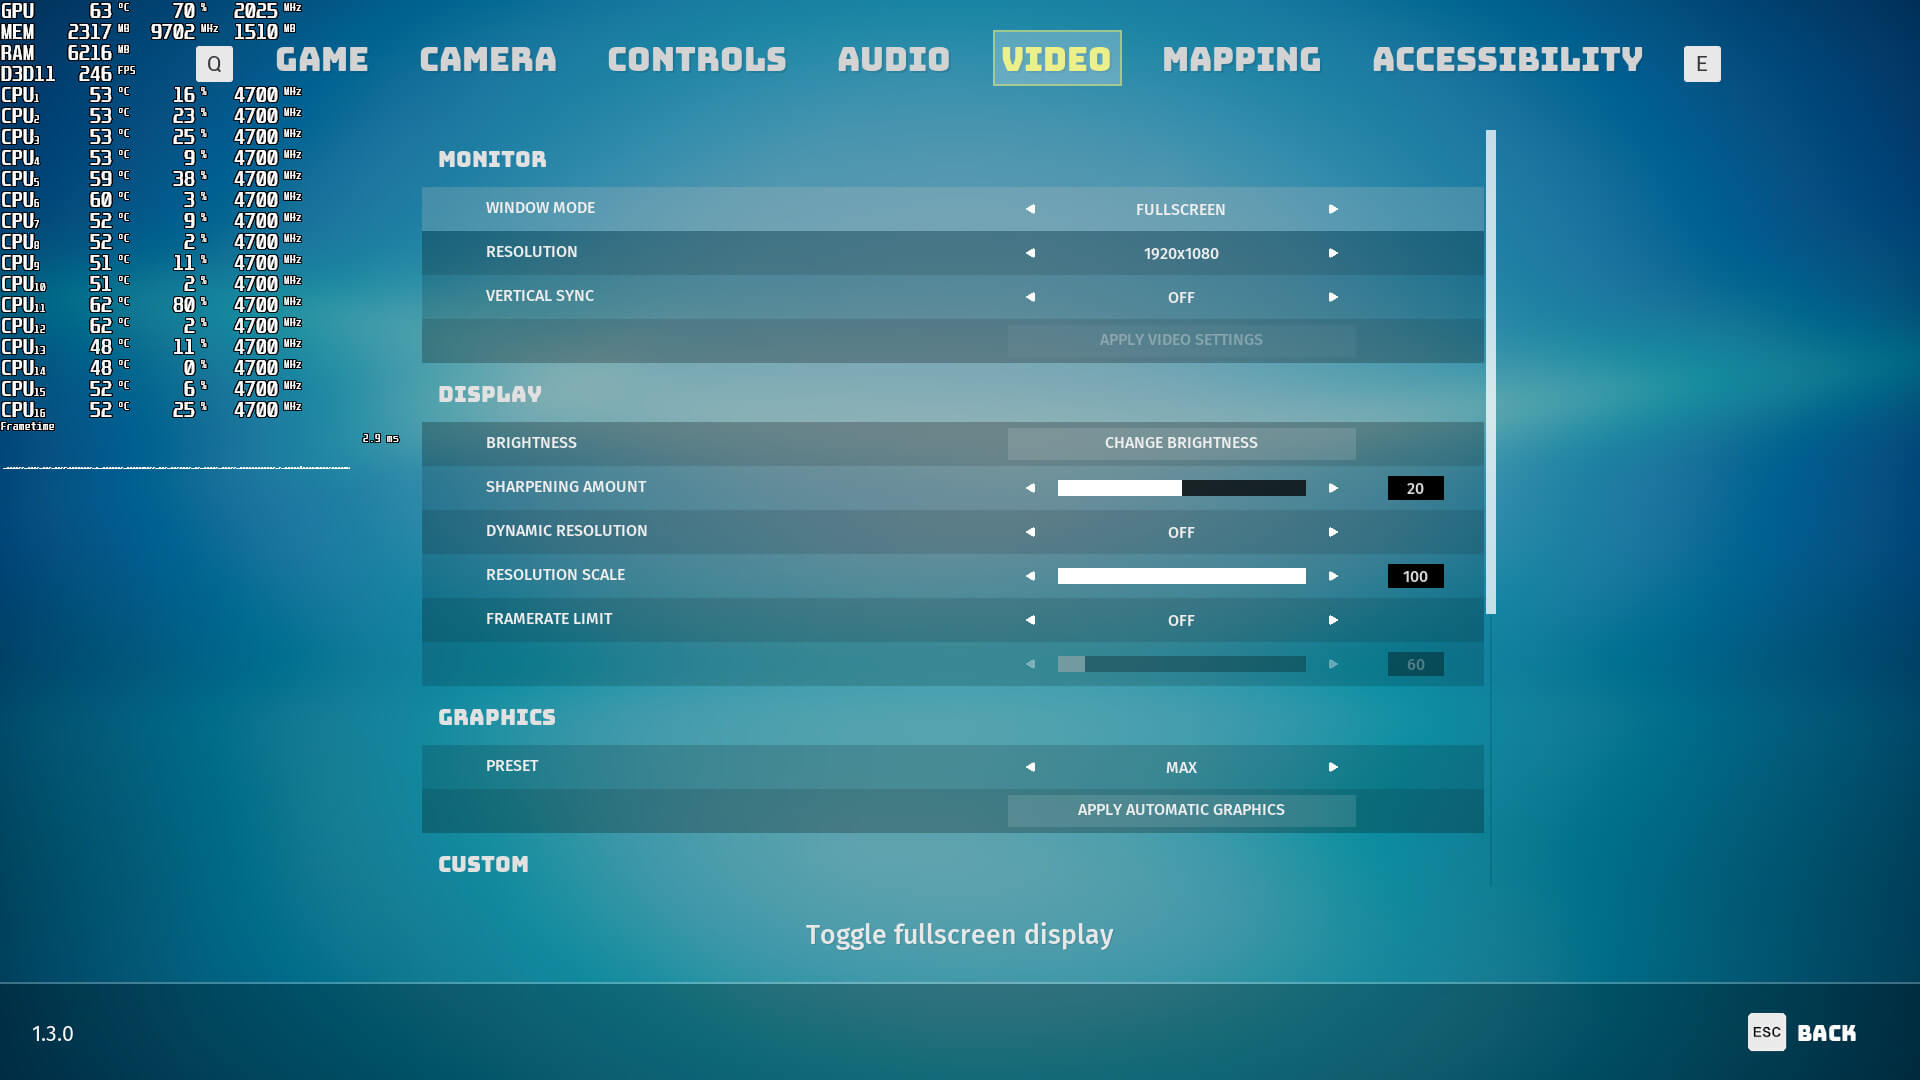Click the settings list vertical scrollbar
1920x1080 pixels.
pos(1490,370)
